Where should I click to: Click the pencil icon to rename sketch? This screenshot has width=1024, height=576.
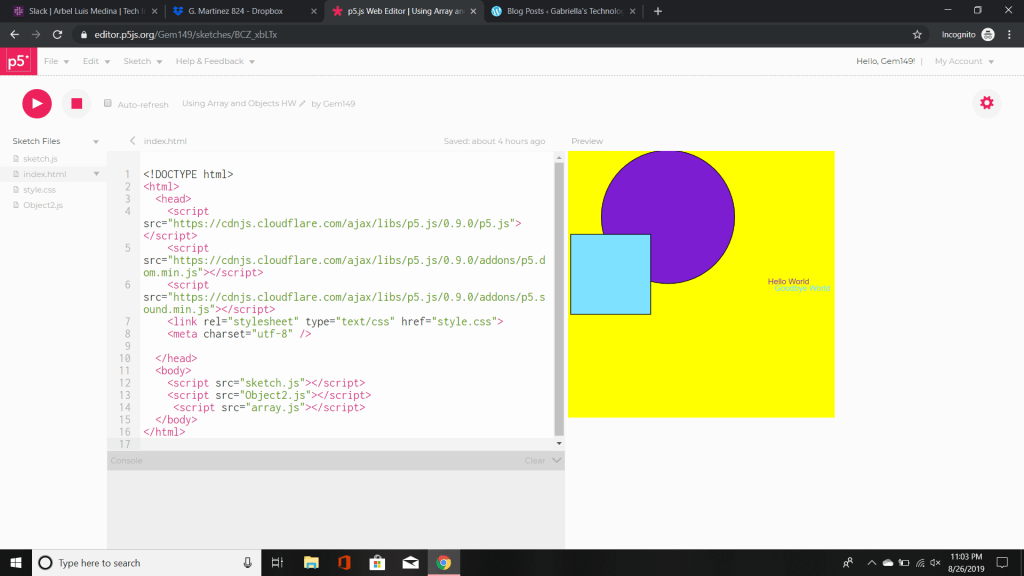click(x=302, y=104)
